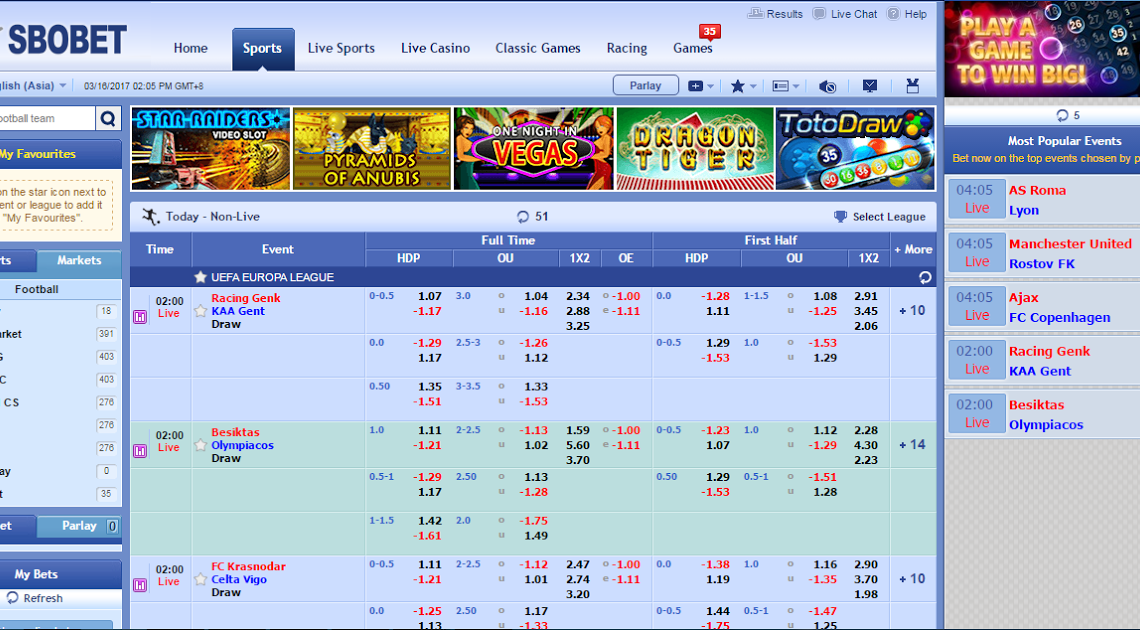Select Olympiacos 1X2 odds 5.60
The width and height of the screenshot is (1140, 630).
pos(578,445)
